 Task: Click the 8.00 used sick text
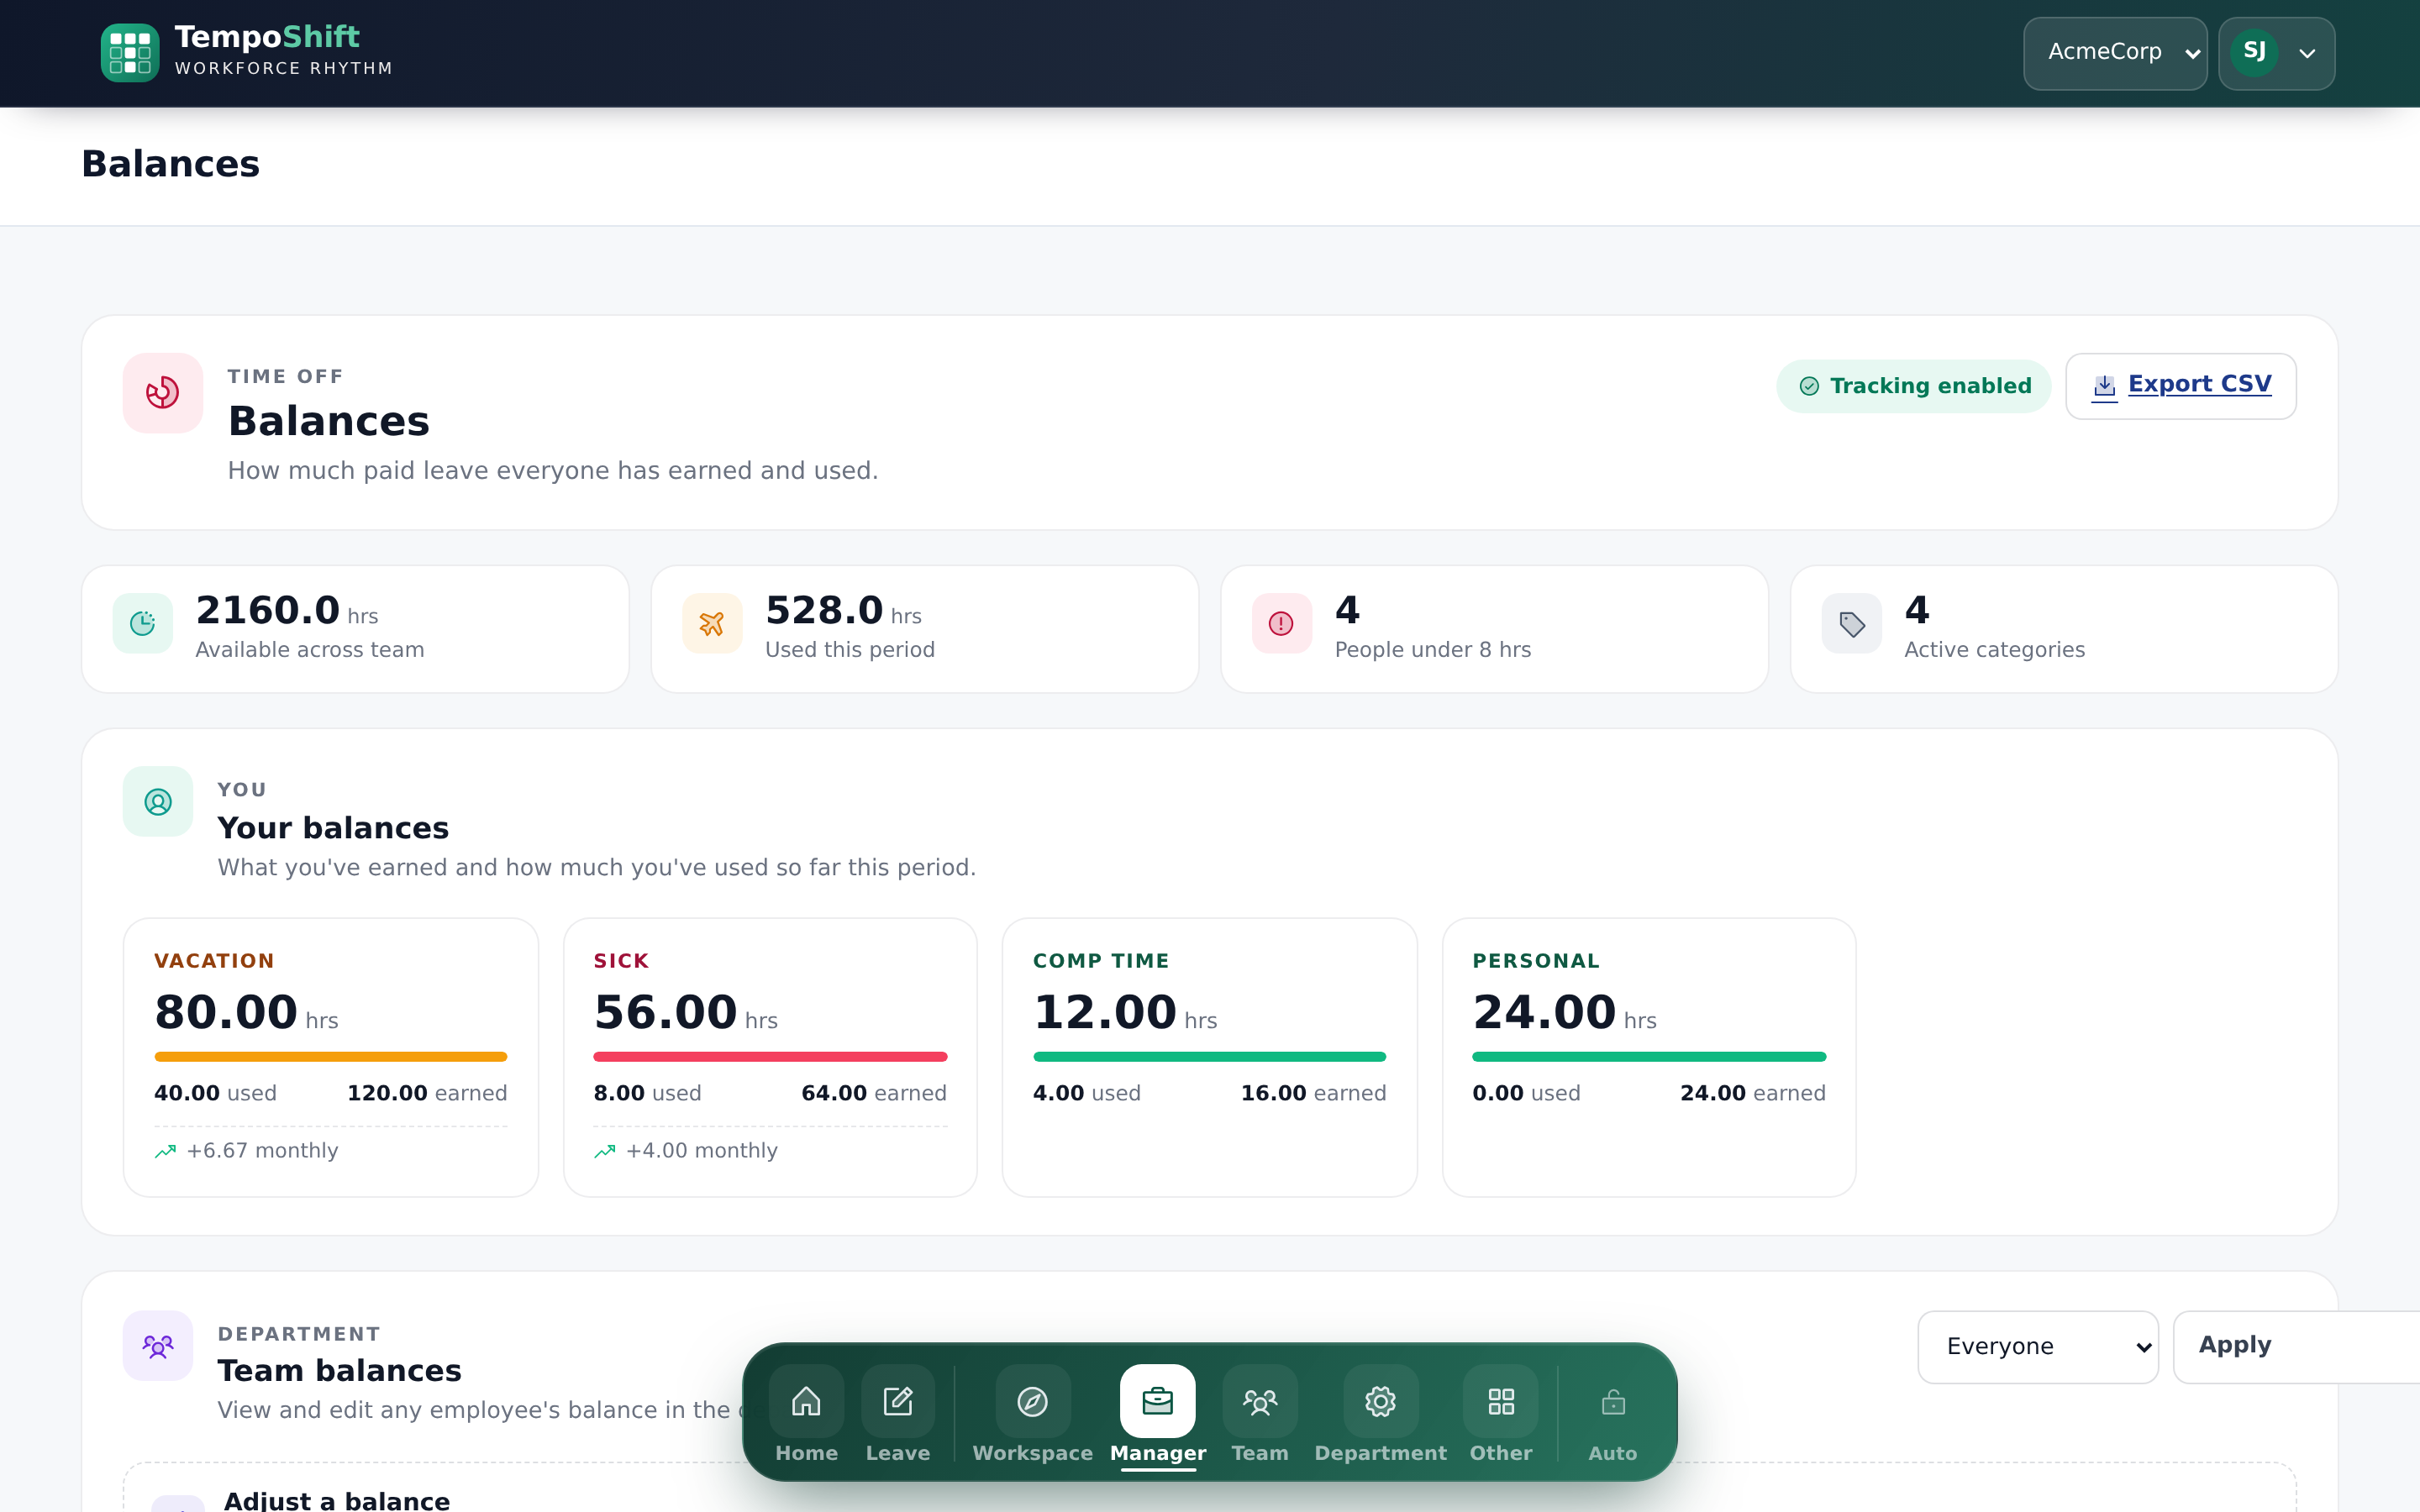click(x=647, y=1093)
